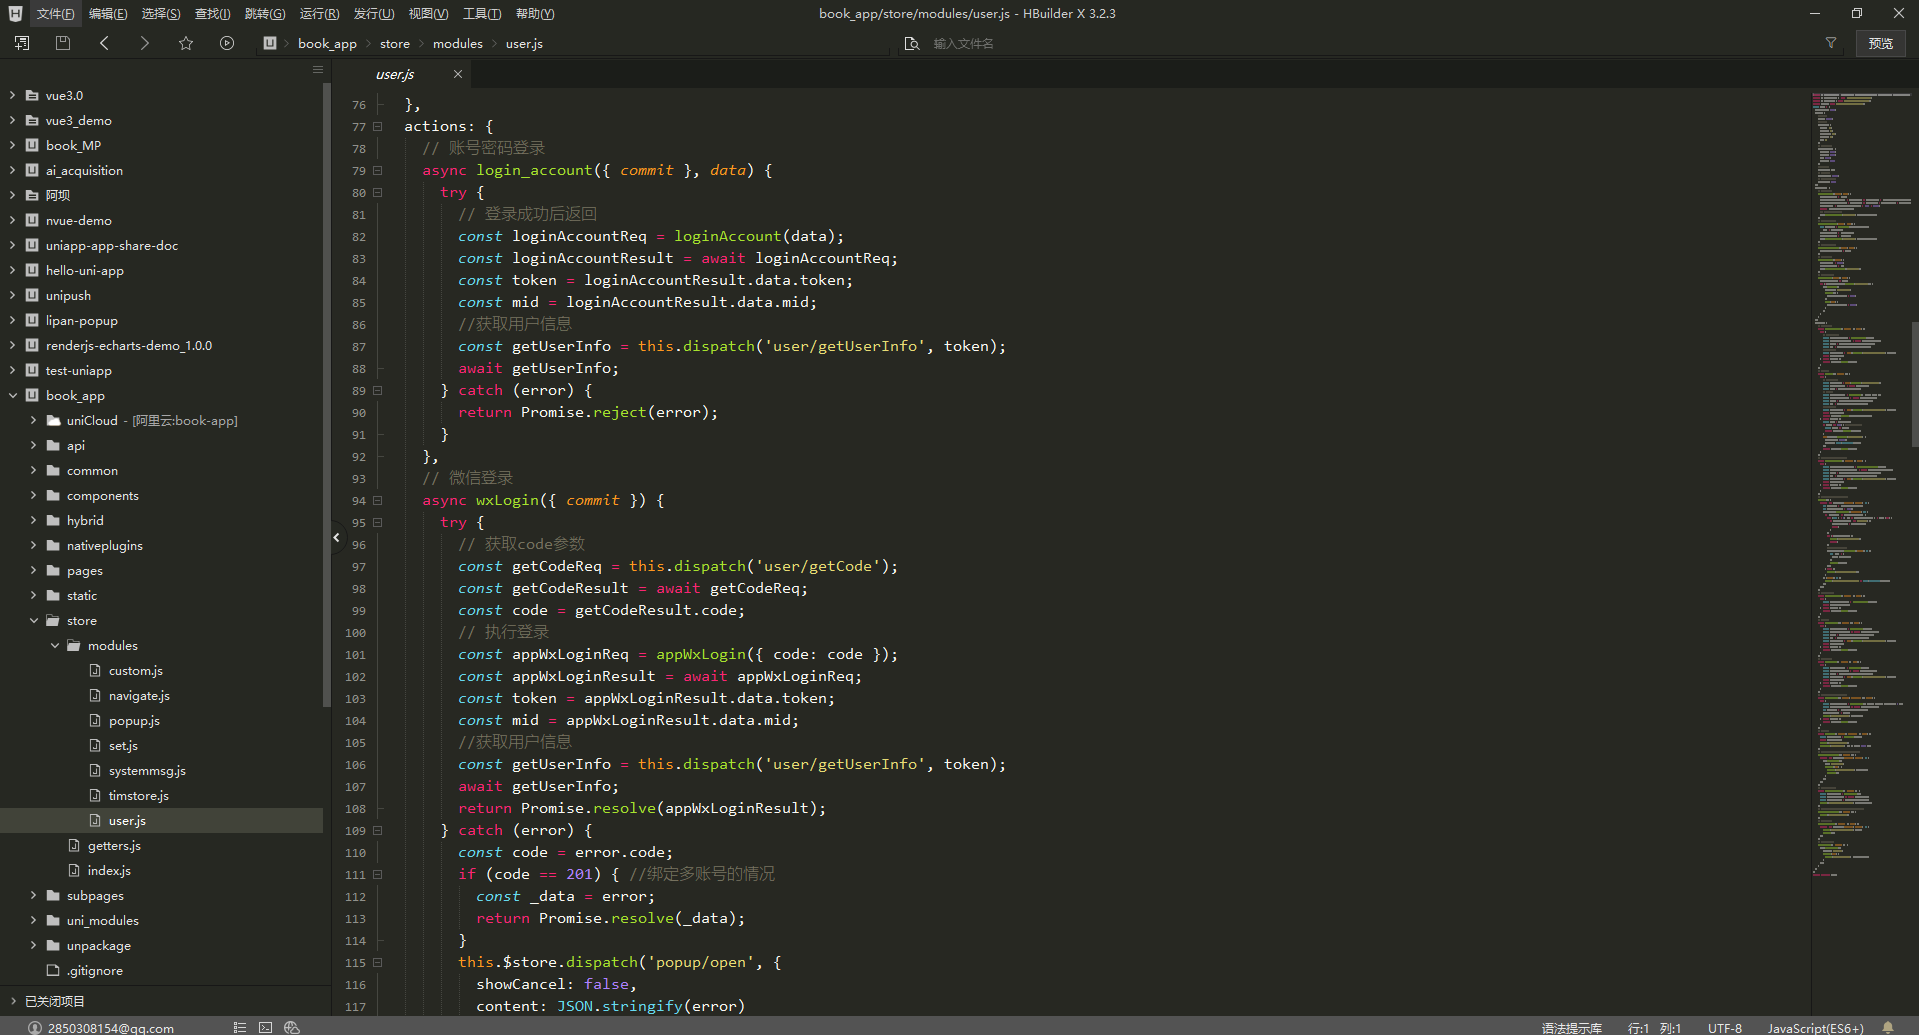Fold the if block at line 111
This screenshot has width=1919, height=1035.
pos(378,875)
